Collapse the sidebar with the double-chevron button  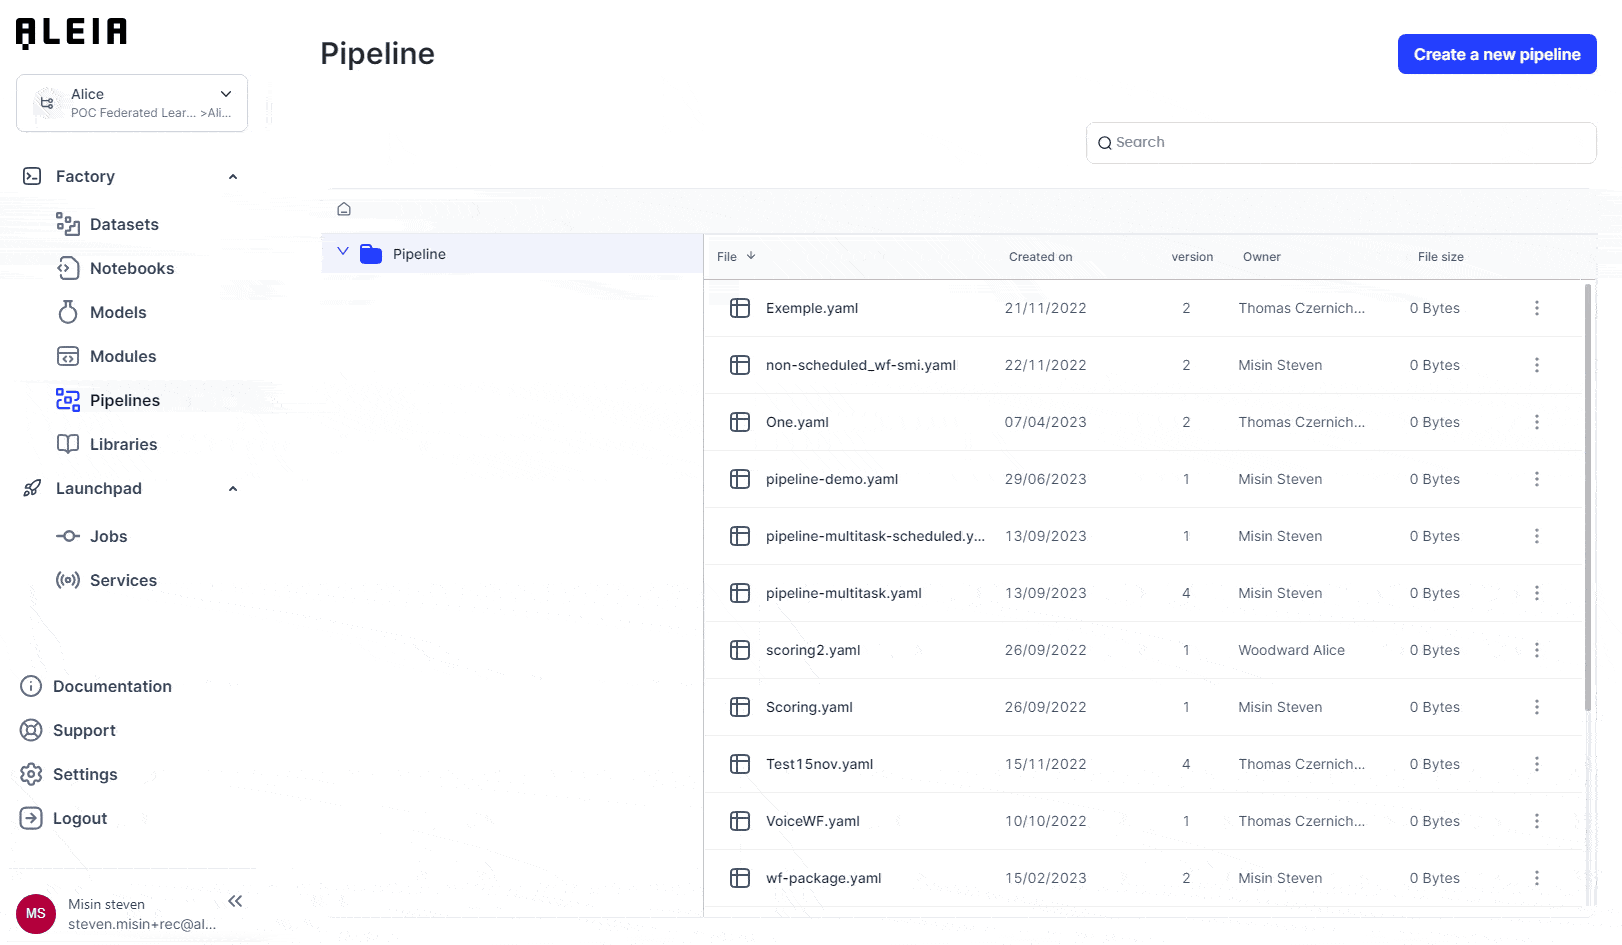coord(235,901)
